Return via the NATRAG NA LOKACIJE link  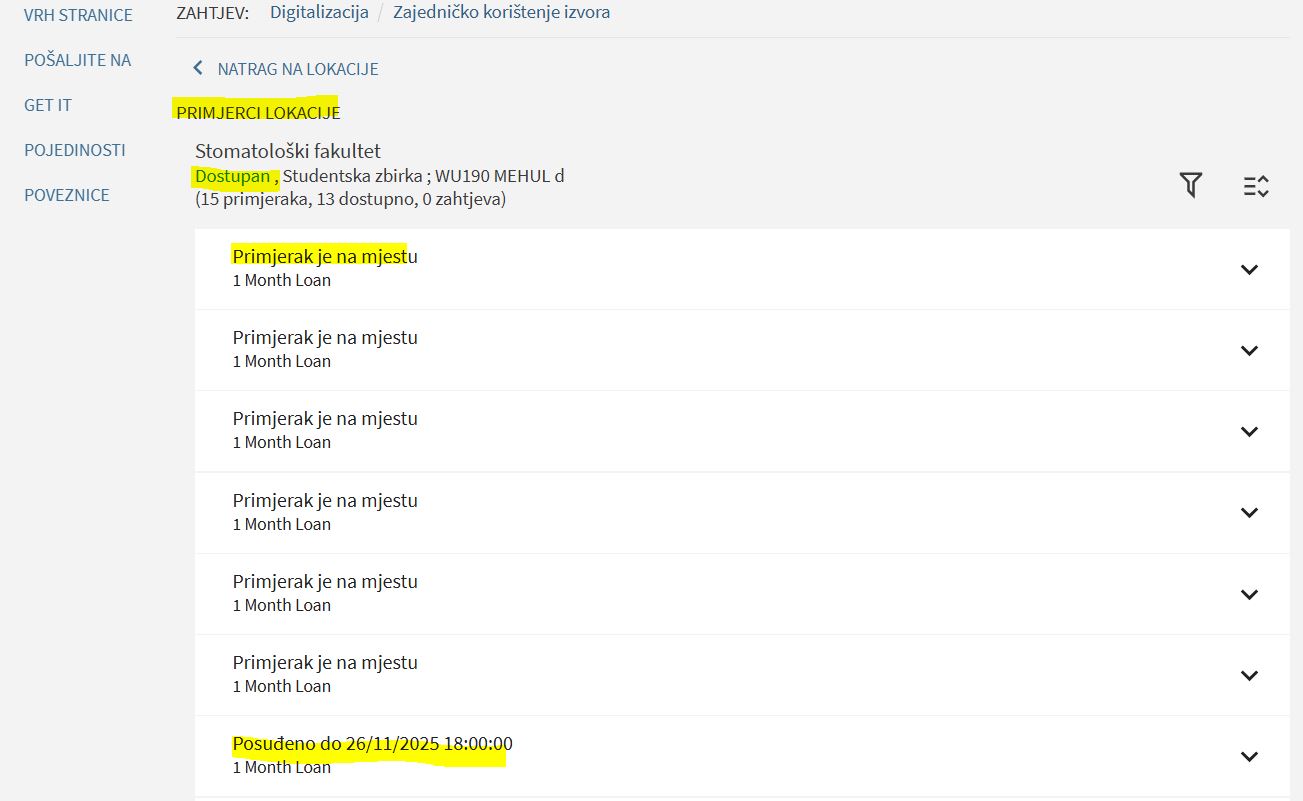[x=297, y=69]
